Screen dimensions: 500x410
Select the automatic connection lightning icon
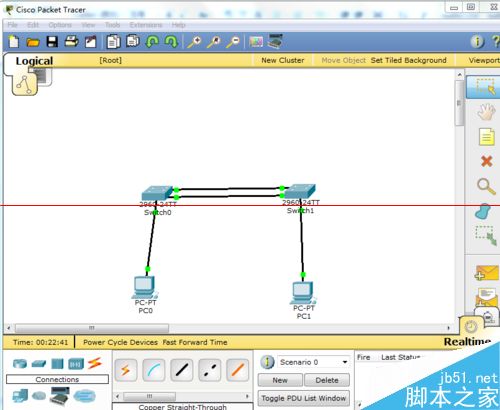[x=125, y=370]
